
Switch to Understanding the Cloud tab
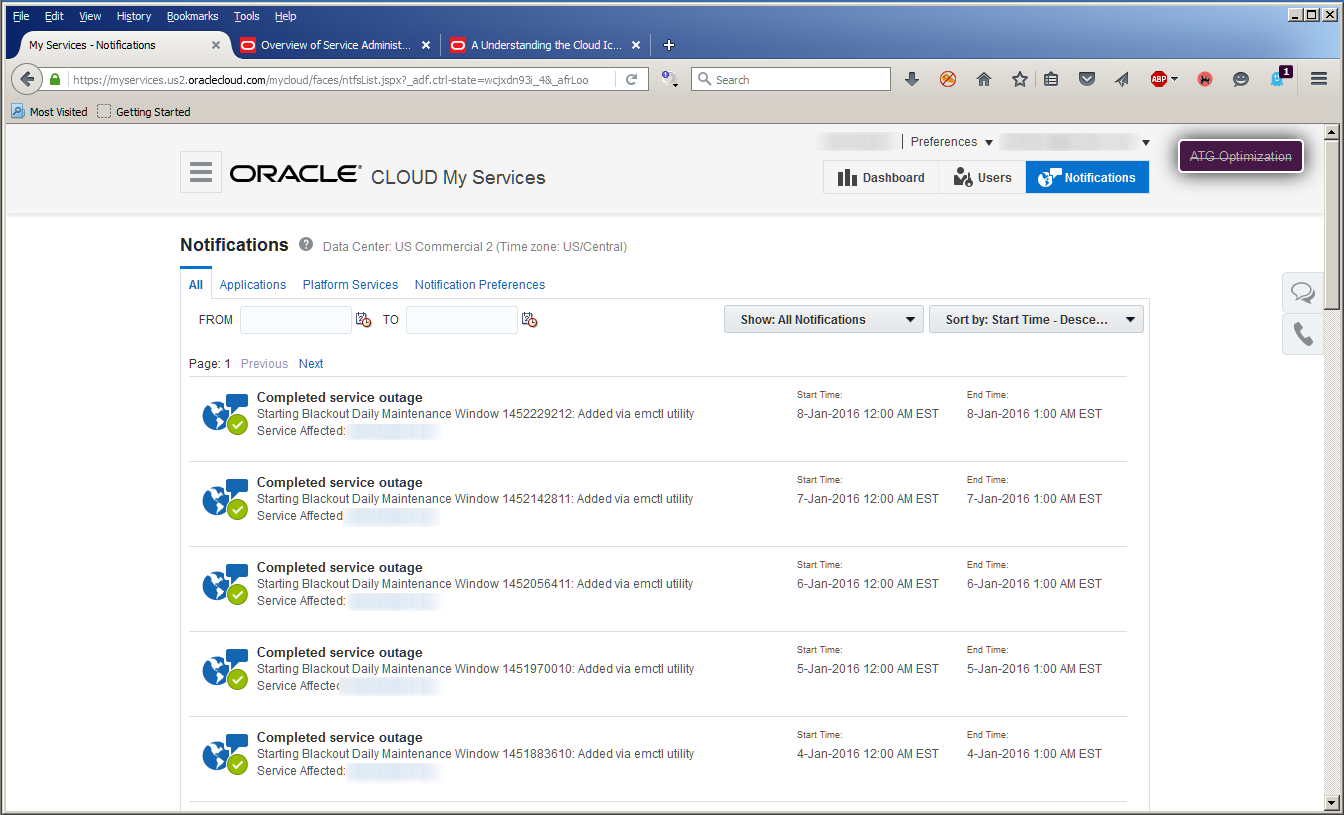546,45
